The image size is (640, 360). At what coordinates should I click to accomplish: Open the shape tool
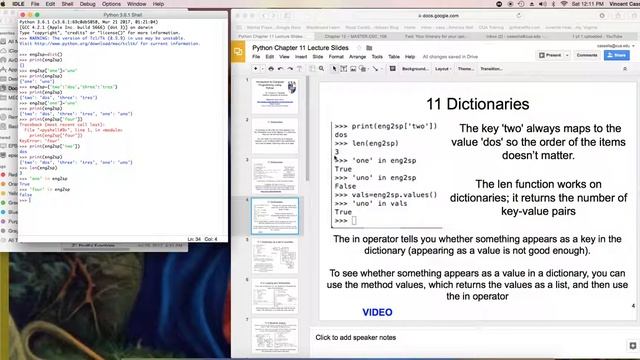(x=363, y=69)
